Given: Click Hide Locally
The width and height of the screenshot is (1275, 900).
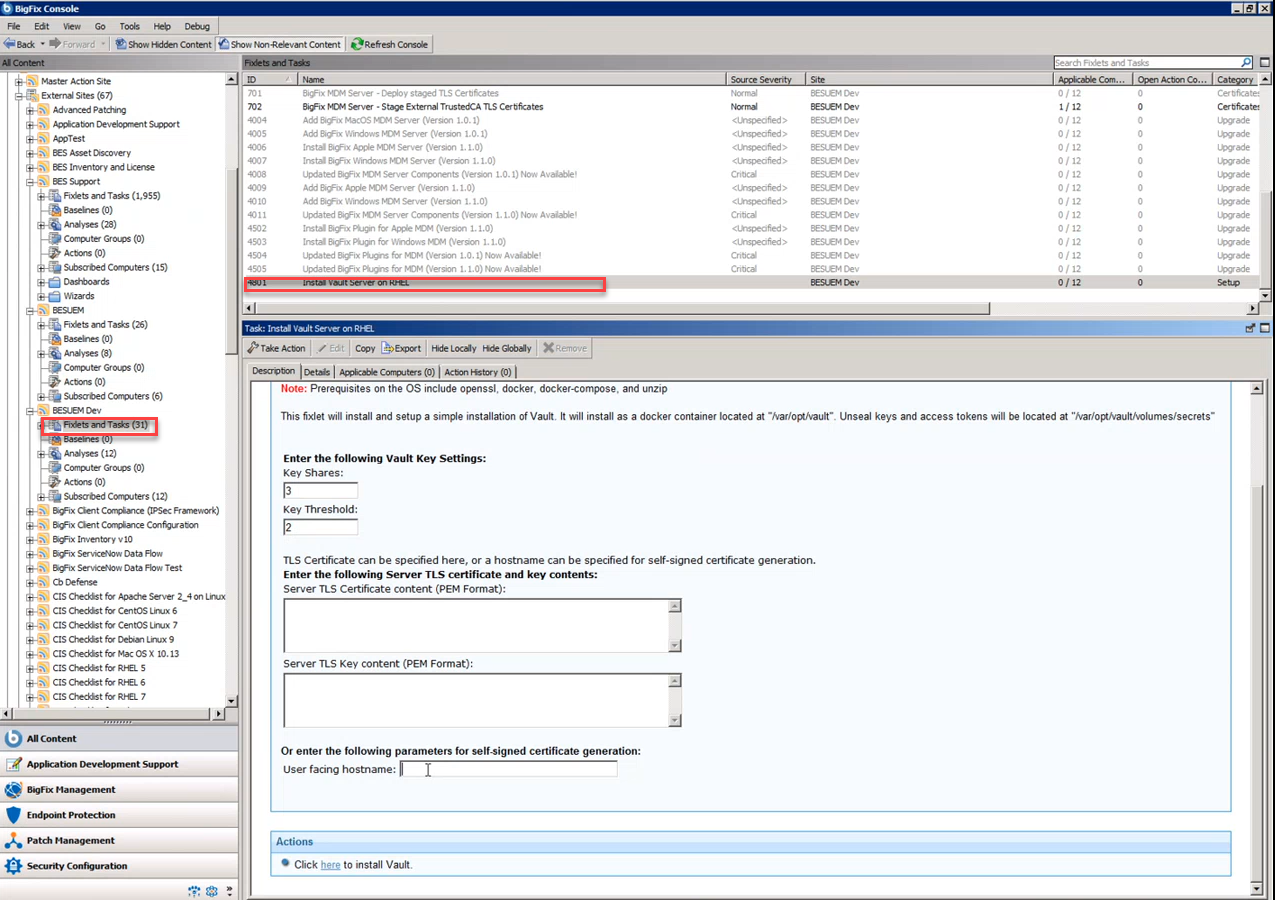Looking at the screenshot, I should (454, 348).
